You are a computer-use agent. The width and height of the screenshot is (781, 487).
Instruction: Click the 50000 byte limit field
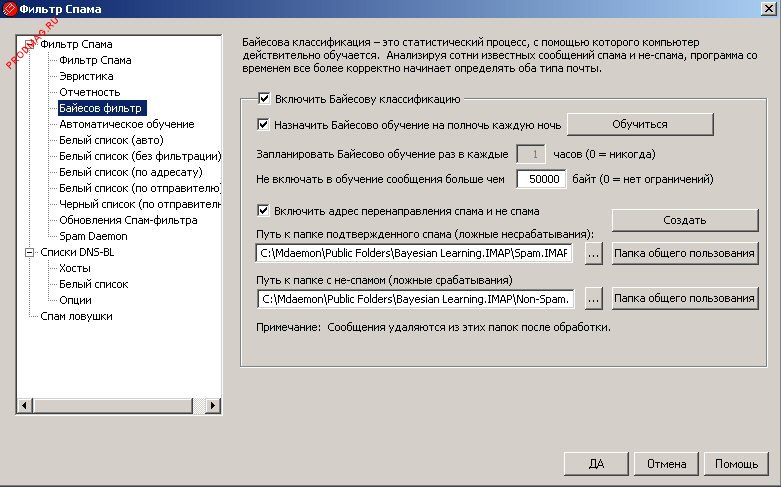tap(543, 180)
